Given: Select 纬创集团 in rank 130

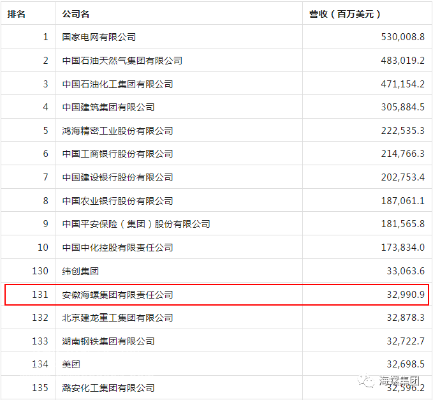Looking at the screenshot, I should coord(80,271).
